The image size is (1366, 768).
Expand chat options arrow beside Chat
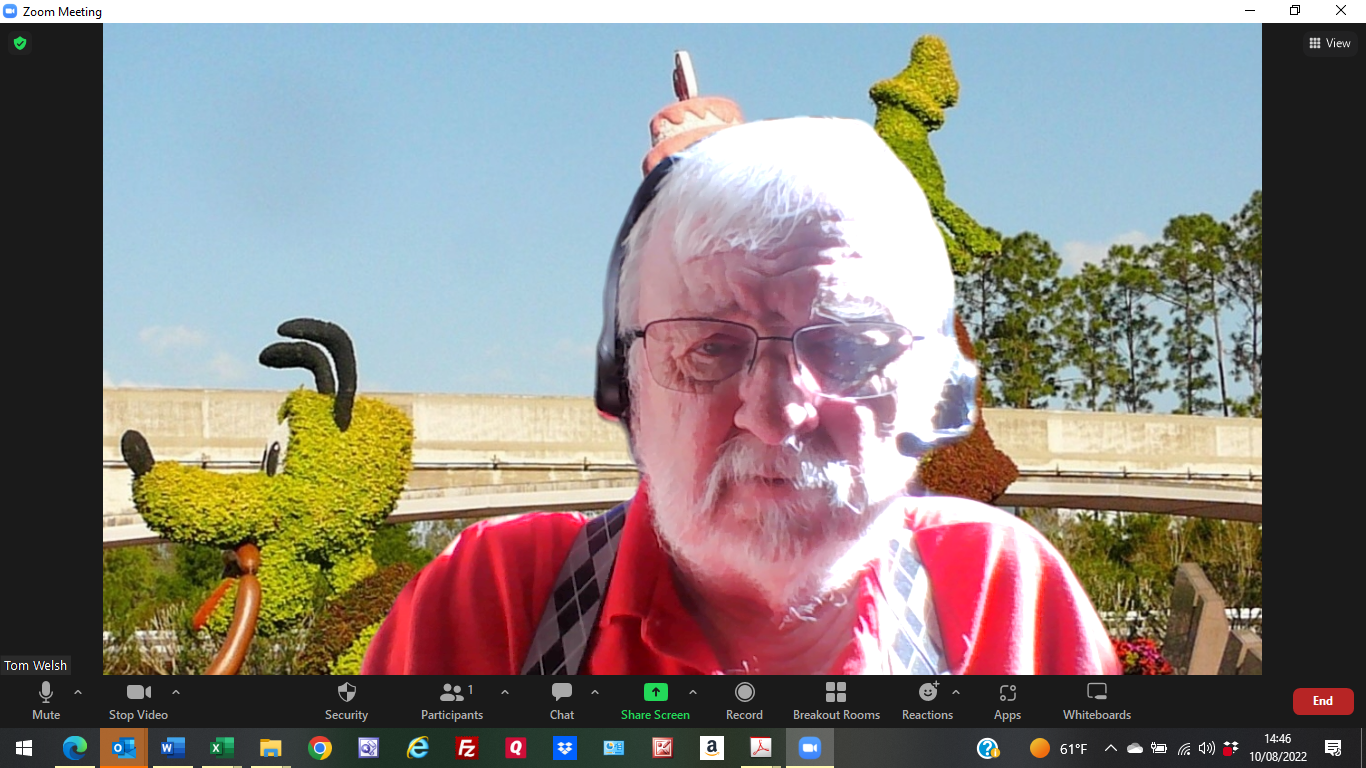(x=595, y=692)
